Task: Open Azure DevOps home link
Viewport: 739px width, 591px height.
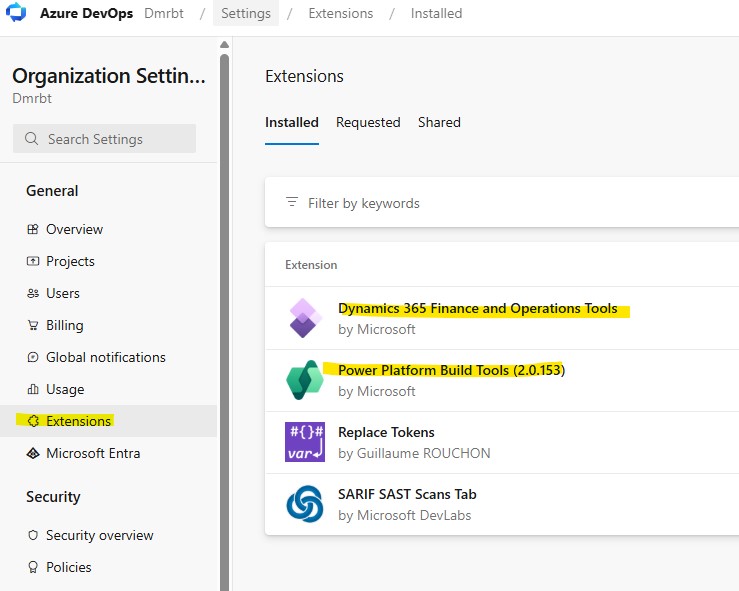Action: (86, 13)
